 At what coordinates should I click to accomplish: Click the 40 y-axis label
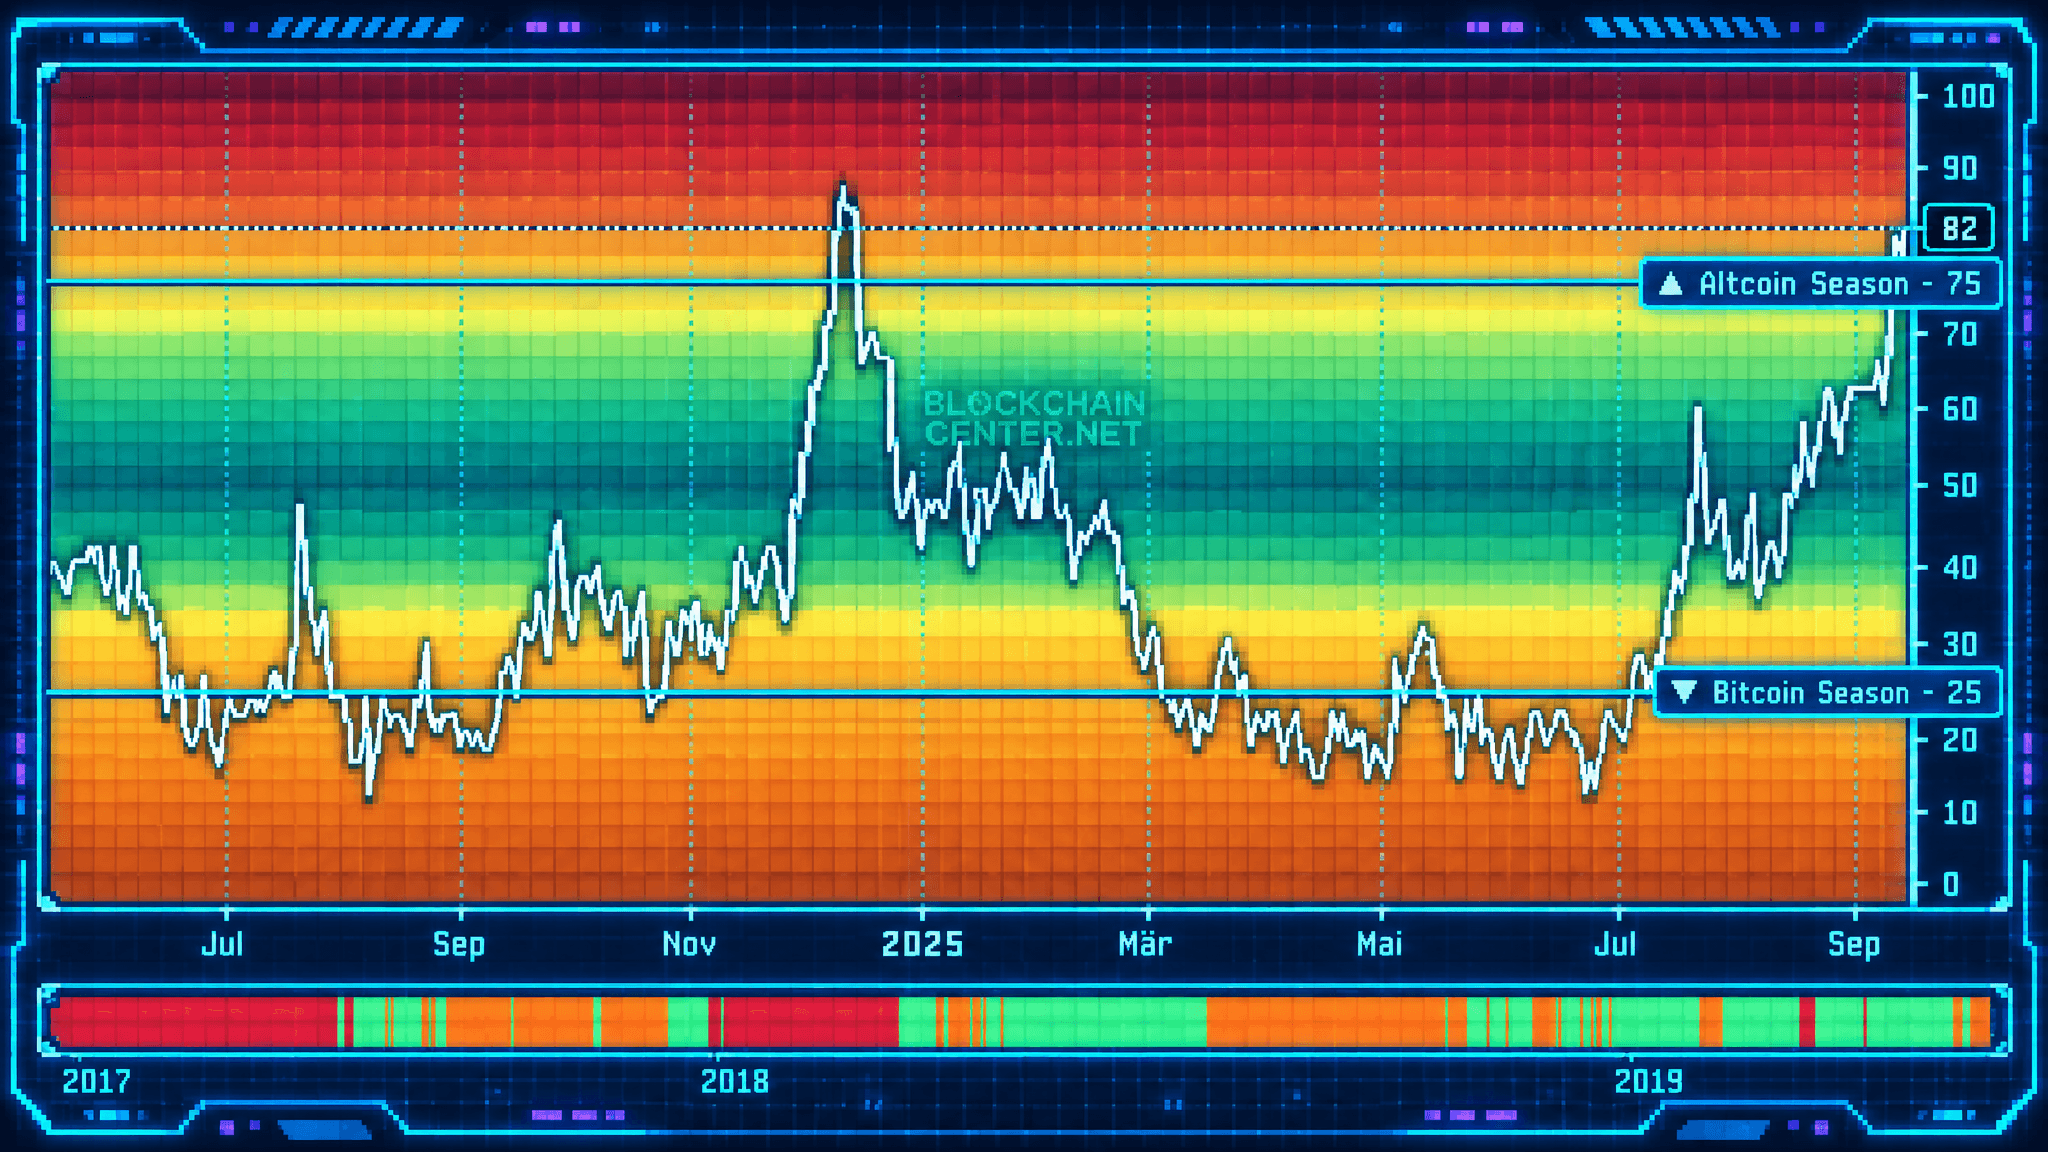pyautogui.click(x=1960, y=568)
